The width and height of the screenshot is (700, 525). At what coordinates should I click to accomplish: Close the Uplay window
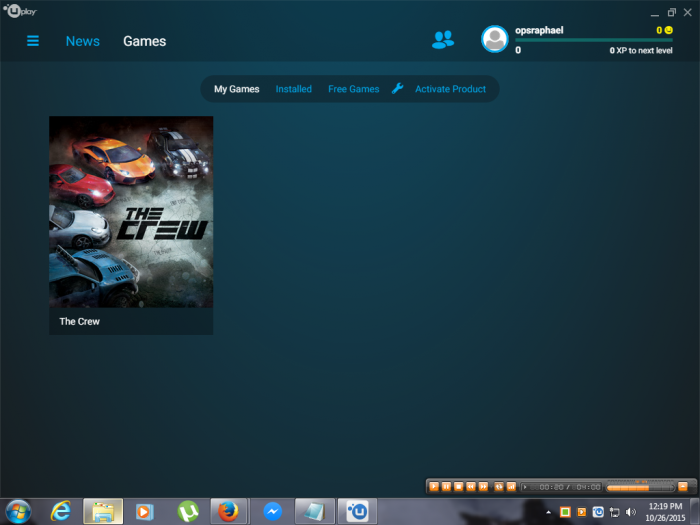pyautogui.click(x=688, y=12)
